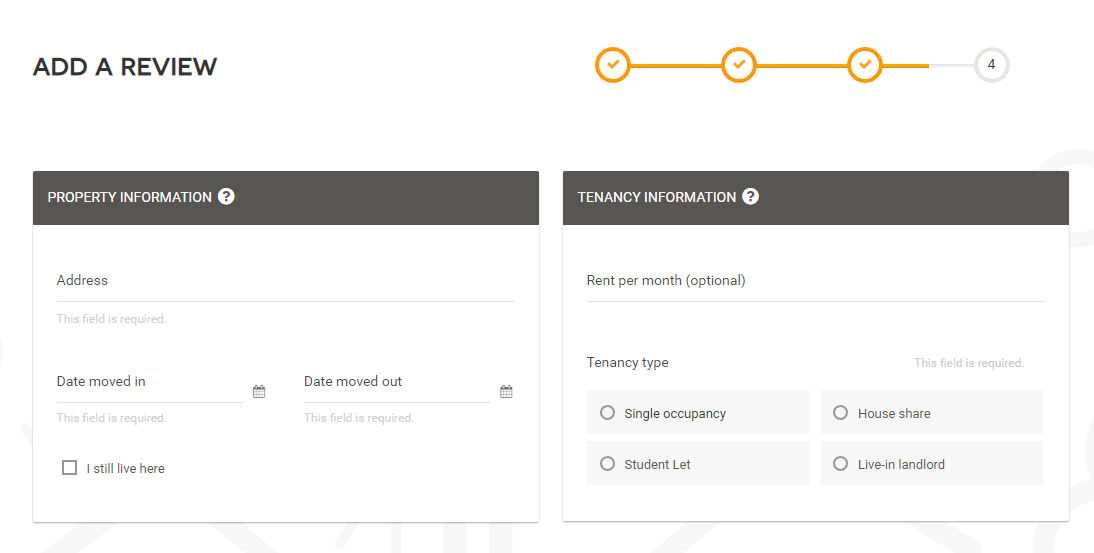1094x553 pixels.
Task: Click the Property Information help icon
Action: [227, 196]
